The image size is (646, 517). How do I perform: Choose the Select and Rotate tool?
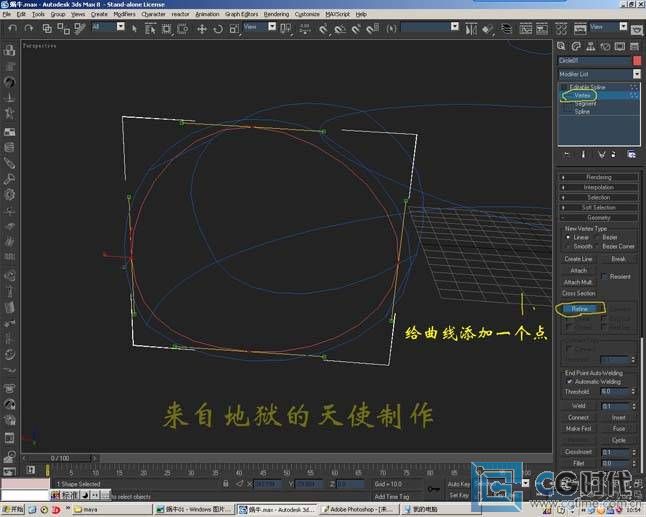(x=218, y=29)
